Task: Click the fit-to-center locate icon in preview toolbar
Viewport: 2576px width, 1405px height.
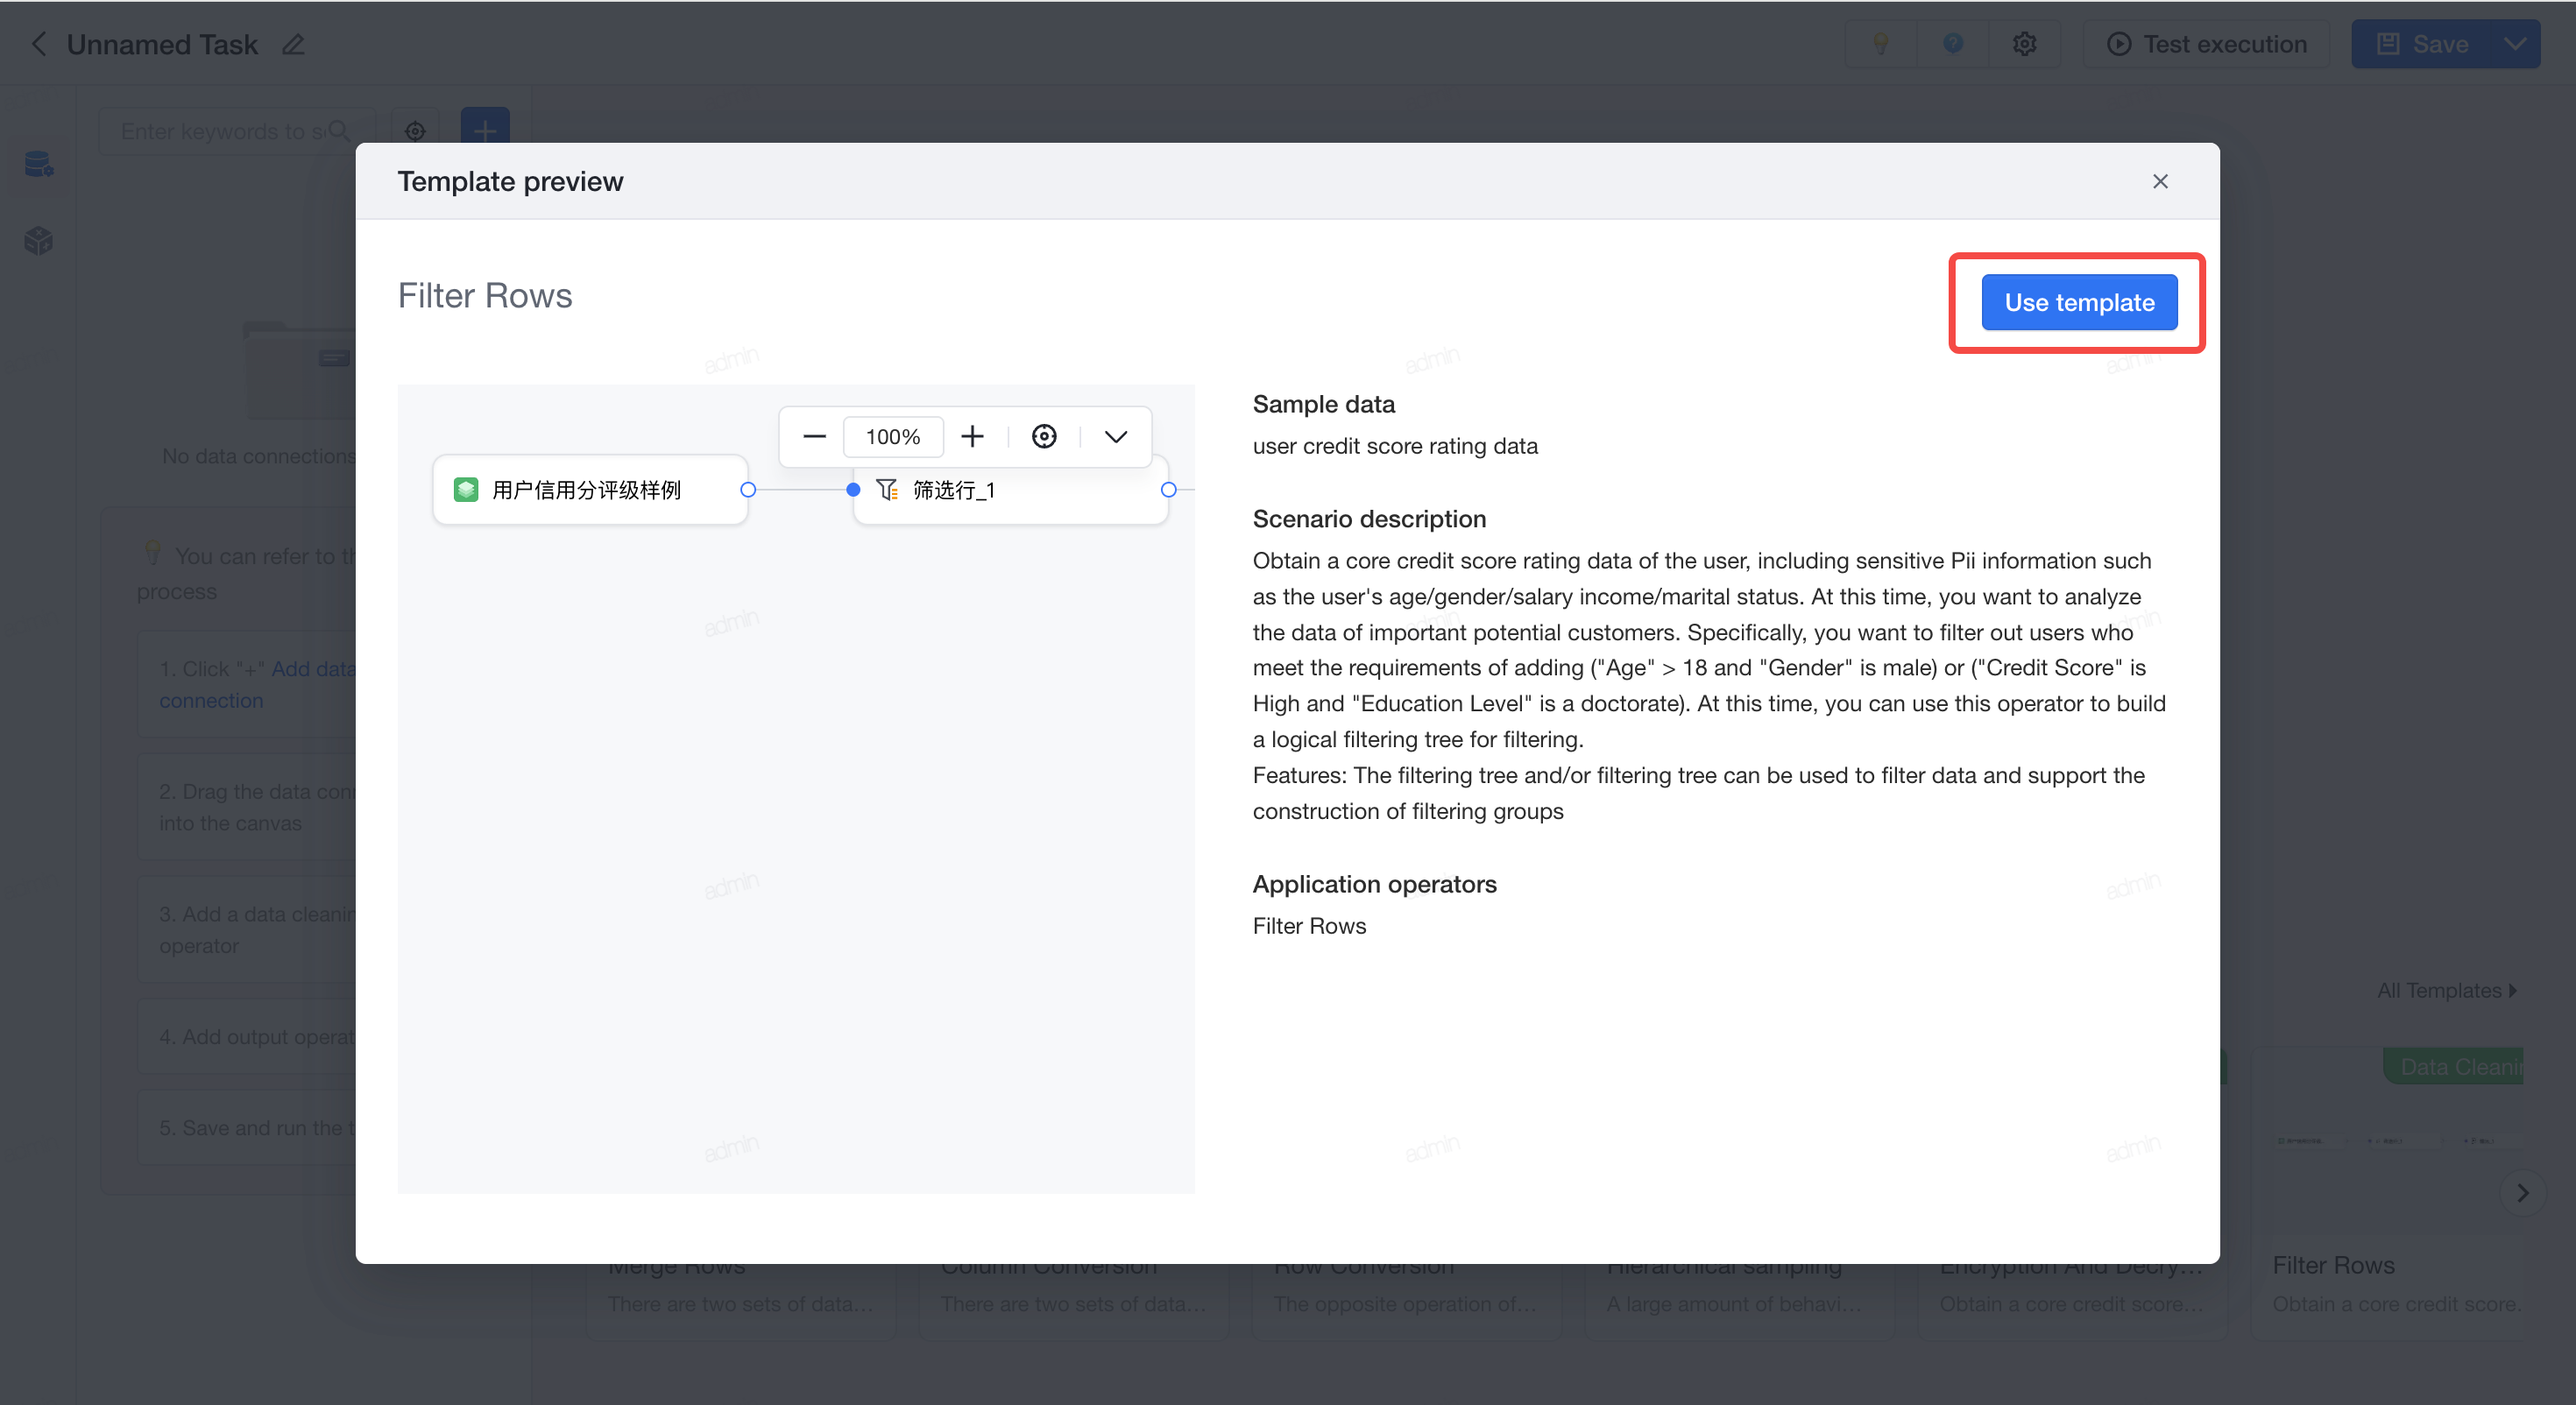Action: click(x=1044, y=437)
